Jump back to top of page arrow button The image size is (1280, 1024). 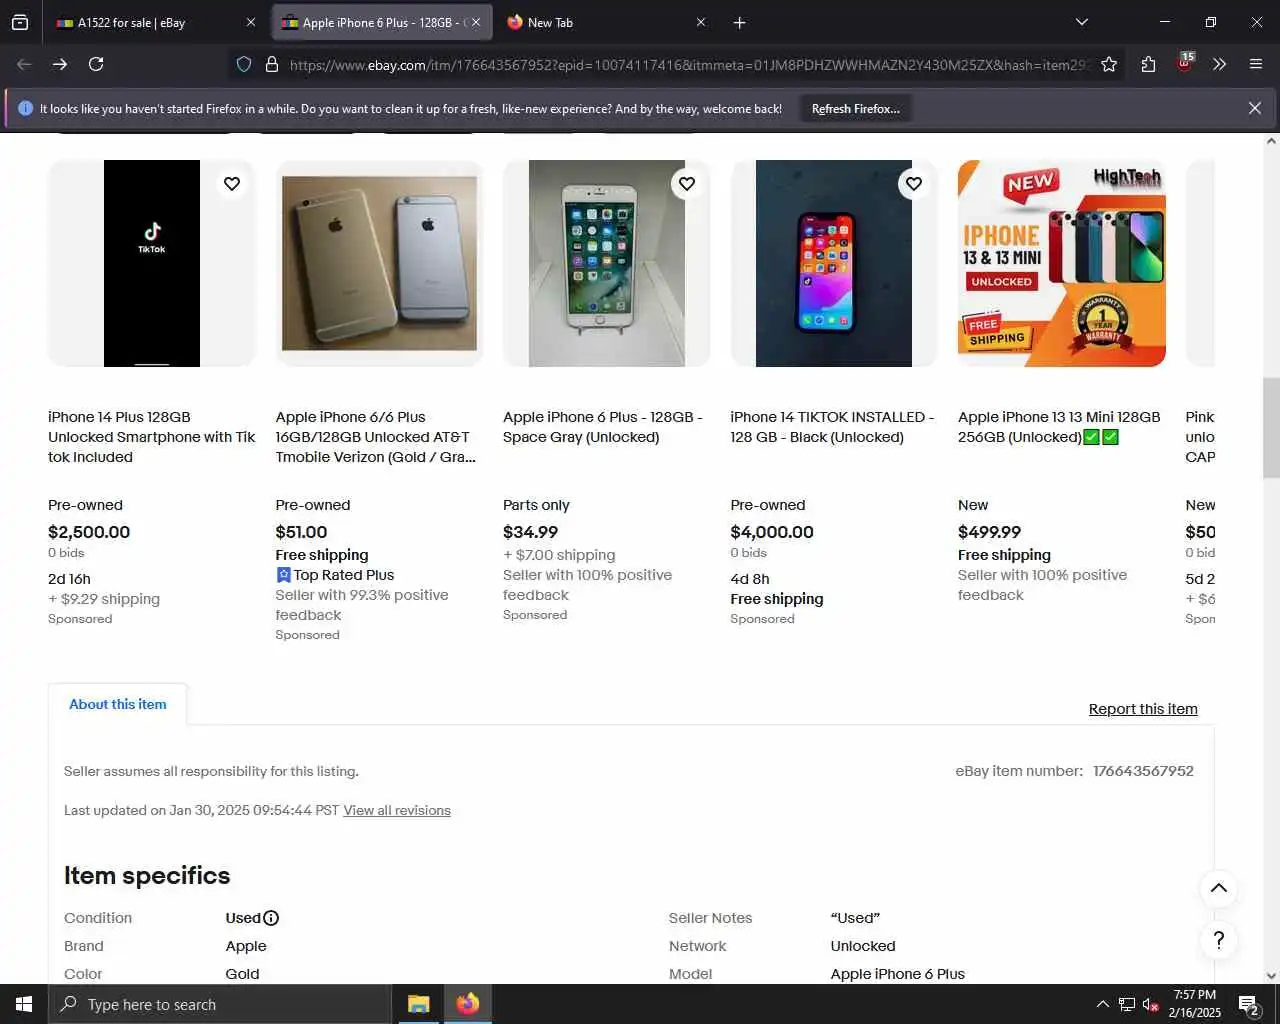1219,888
